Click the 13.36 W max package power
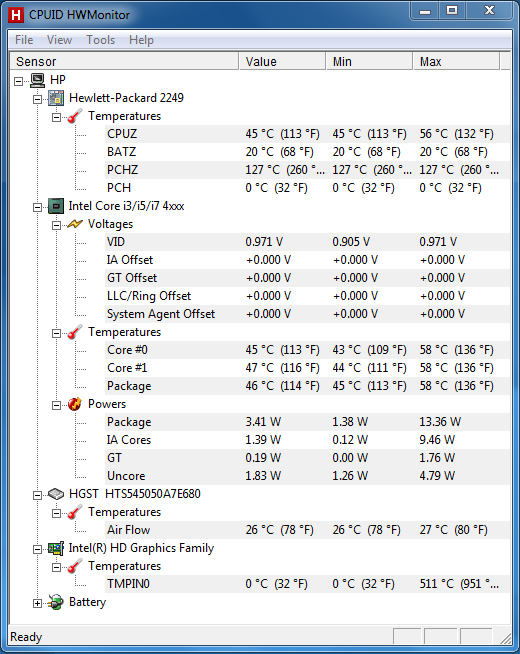Viewport: 520px width, 654px height. [440, 422]
